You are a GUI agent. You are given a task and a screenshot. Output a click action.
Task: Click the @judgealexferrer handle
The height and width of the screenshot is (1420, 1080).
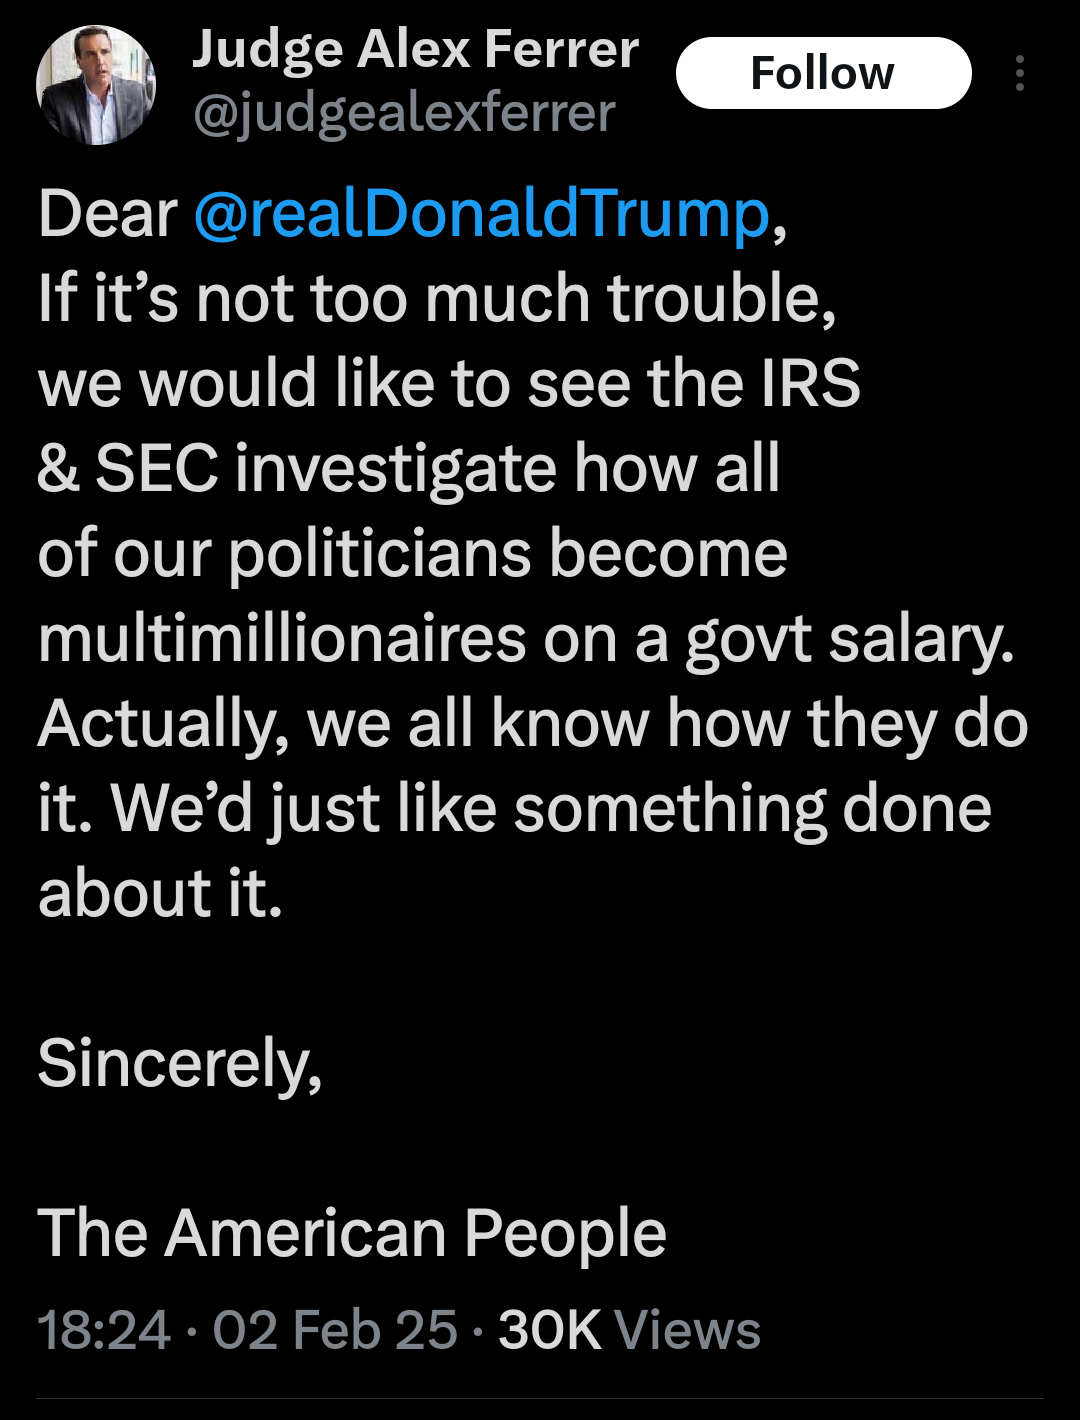[x=403, y=114]
